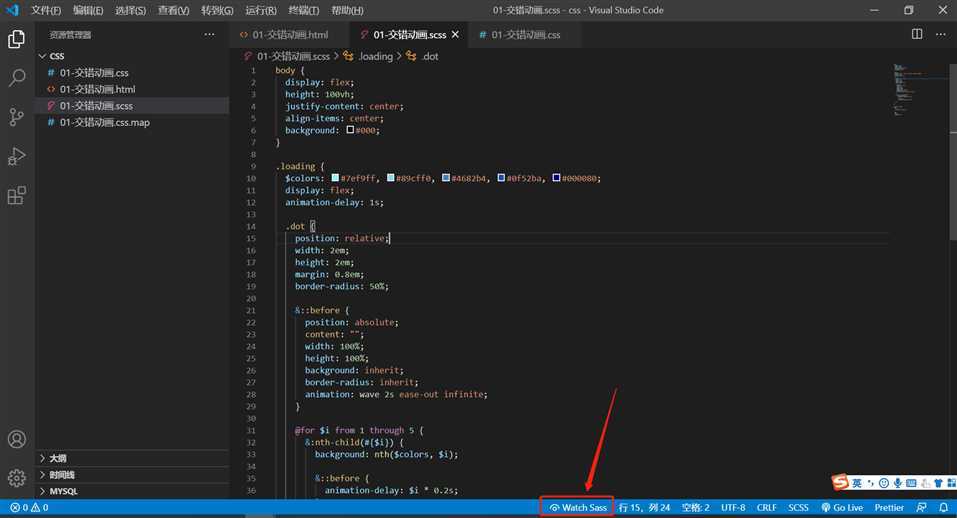Place cursor on line 28 animation property

click(x=396, y=394)
